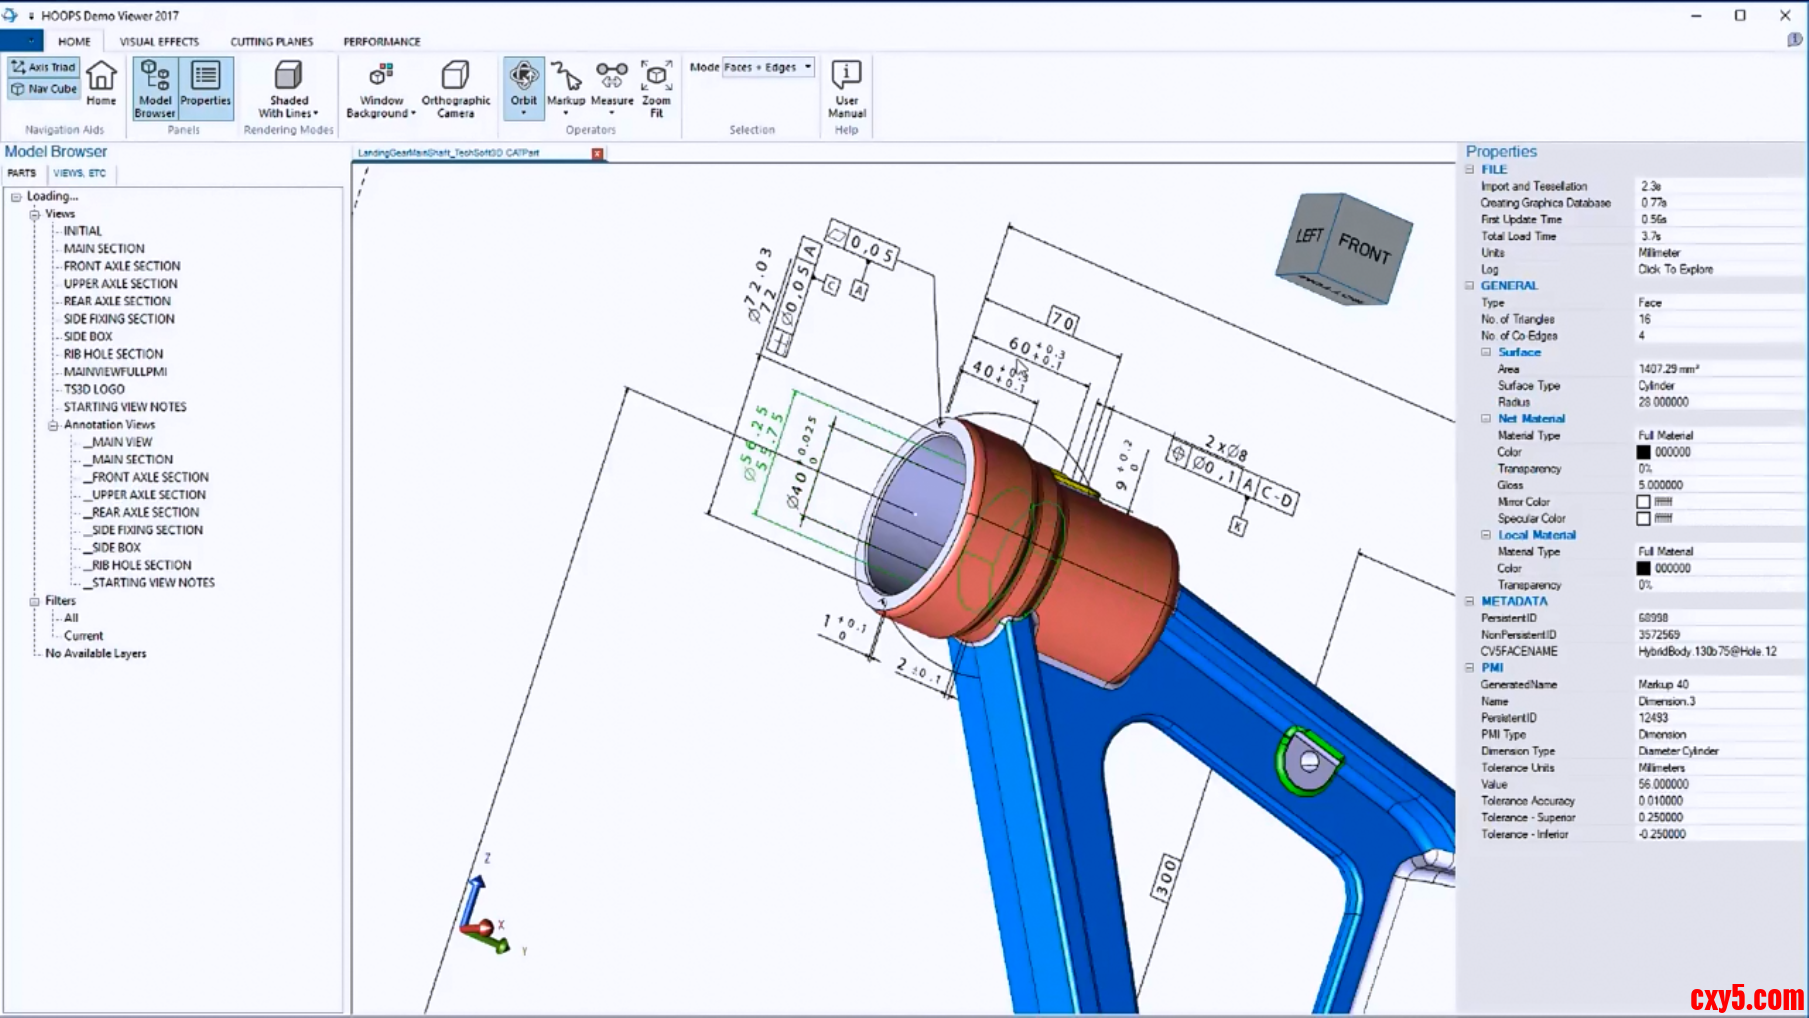
Task: Click the Mirror Color white swatch
Action: [x=1643, y=502]
